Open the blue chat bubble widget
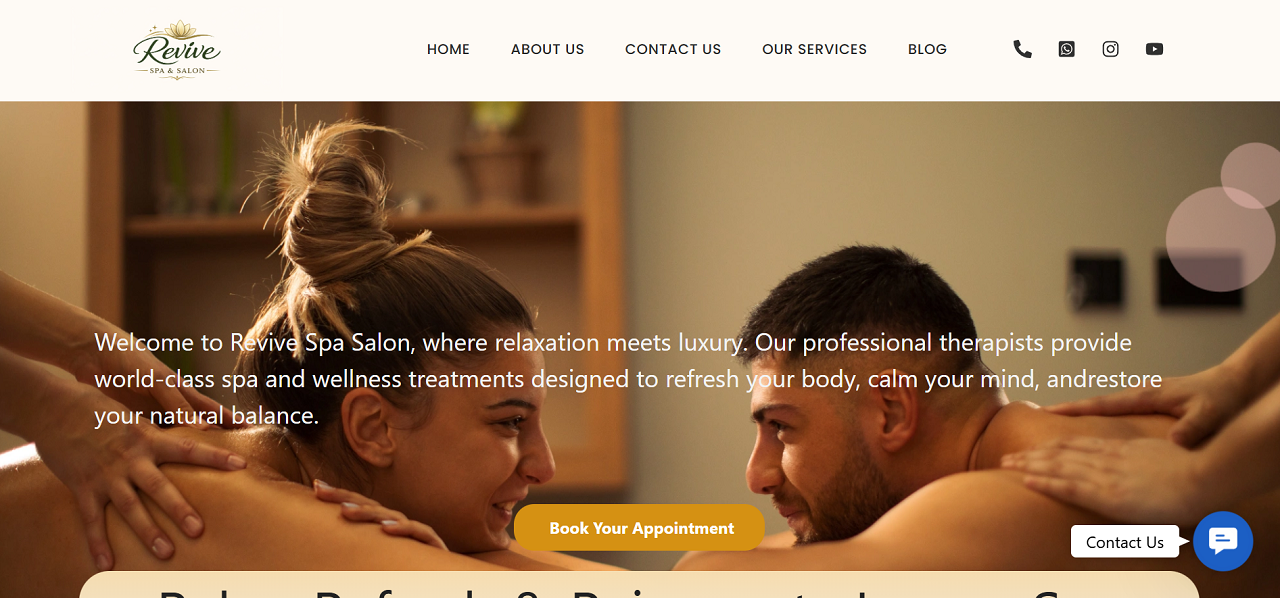Viewport: 1280px width, 598px height. pyautogui.click(x=1223, y=541)
